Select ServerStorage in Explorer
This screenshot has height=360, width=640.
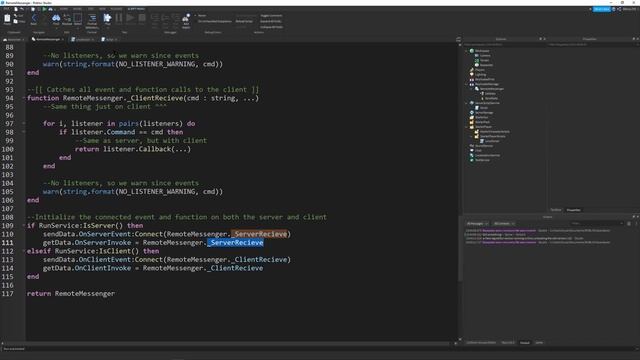[x=484, y=113]
